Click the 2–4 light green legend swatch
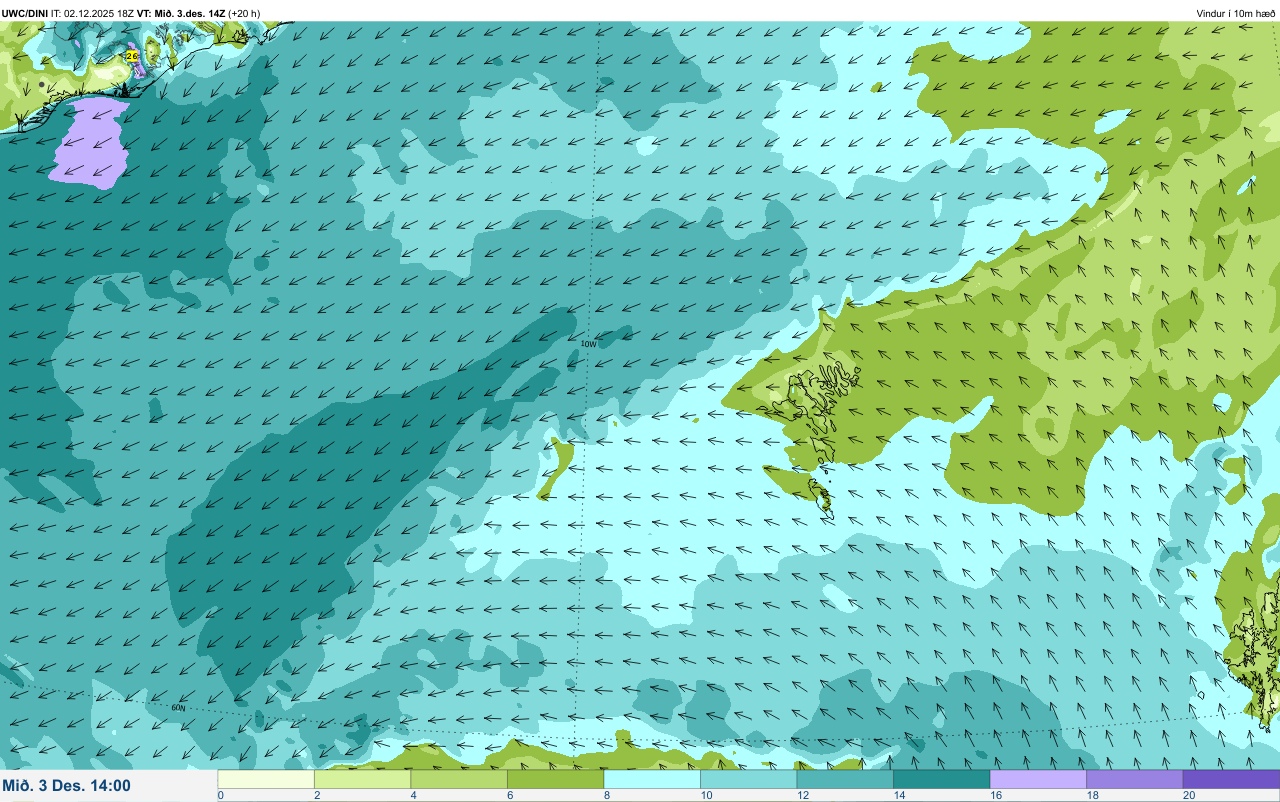The width and height of the screenshot is (1280, 802). (362, 779)
